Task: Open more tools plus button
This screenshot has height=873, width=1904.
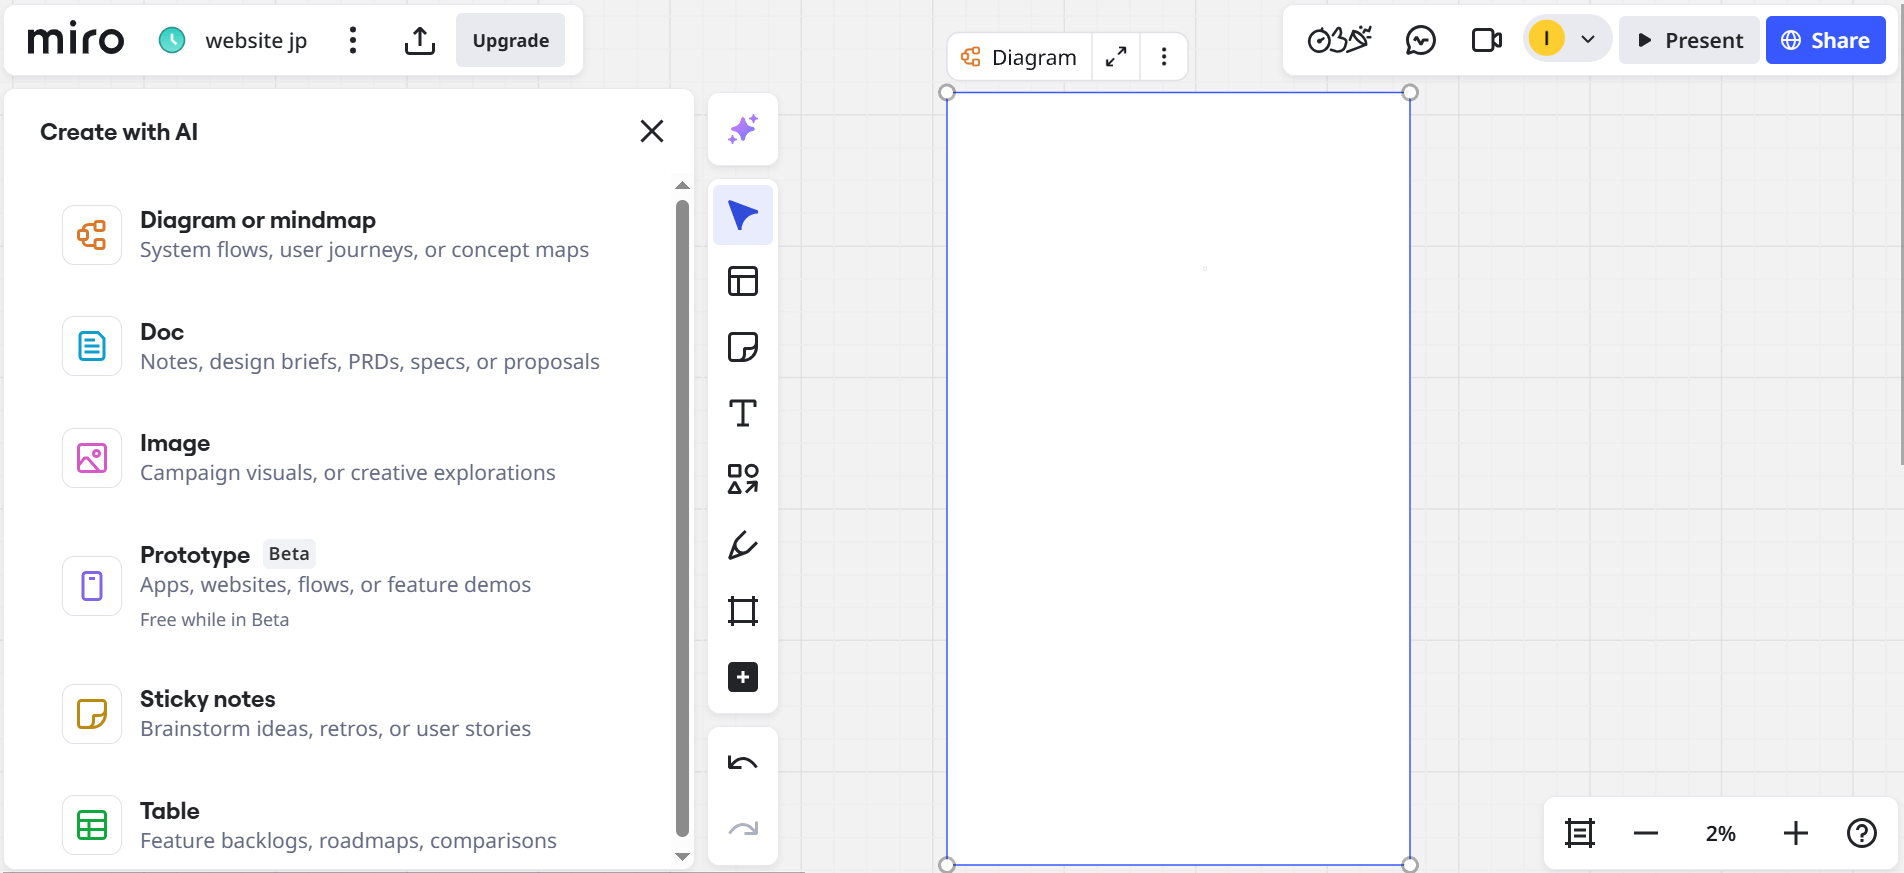Action: [x=743, y=677]
